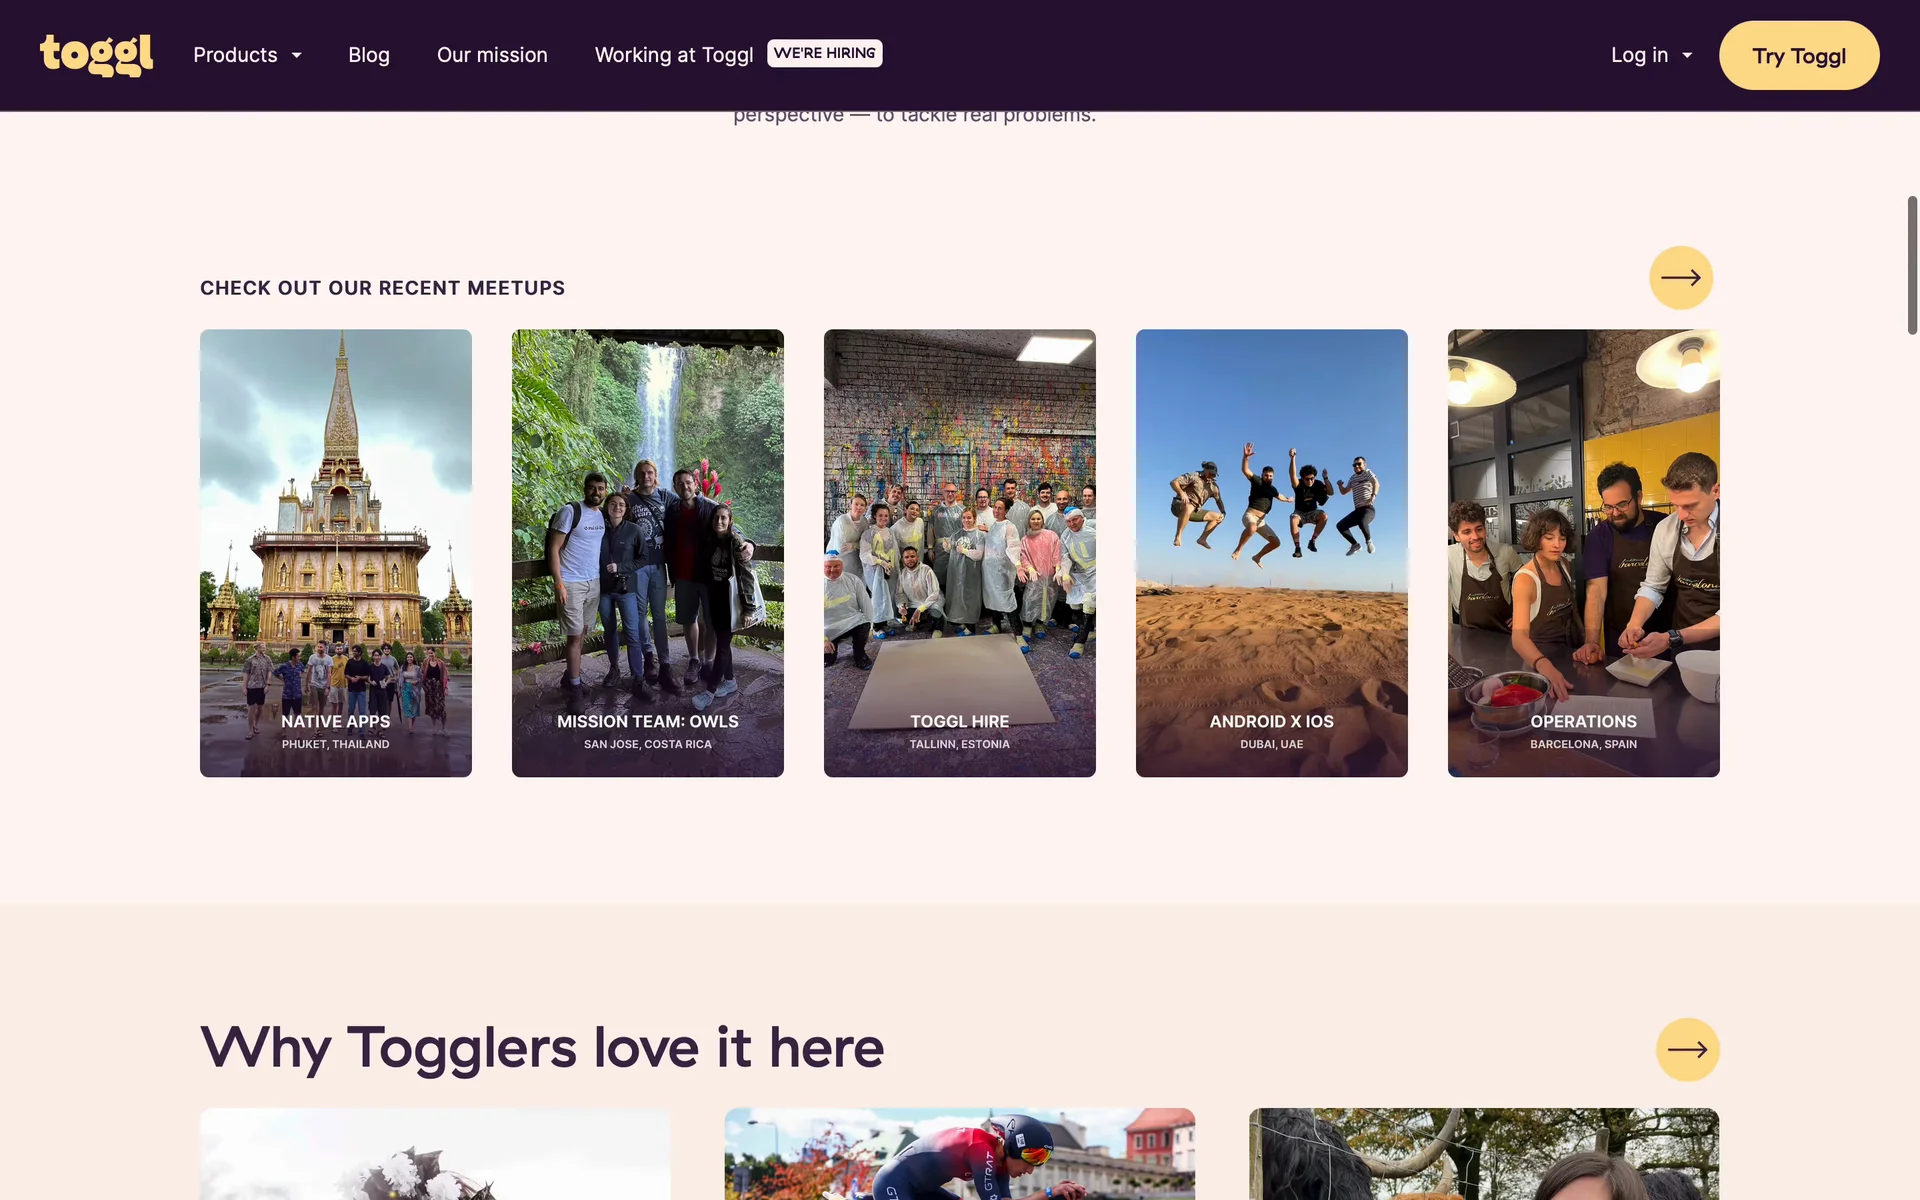The image size is (1920, 1200).
Task: Click the meetups carousel next arrow
Action: pyautogui.click(x=1680, y=278)
